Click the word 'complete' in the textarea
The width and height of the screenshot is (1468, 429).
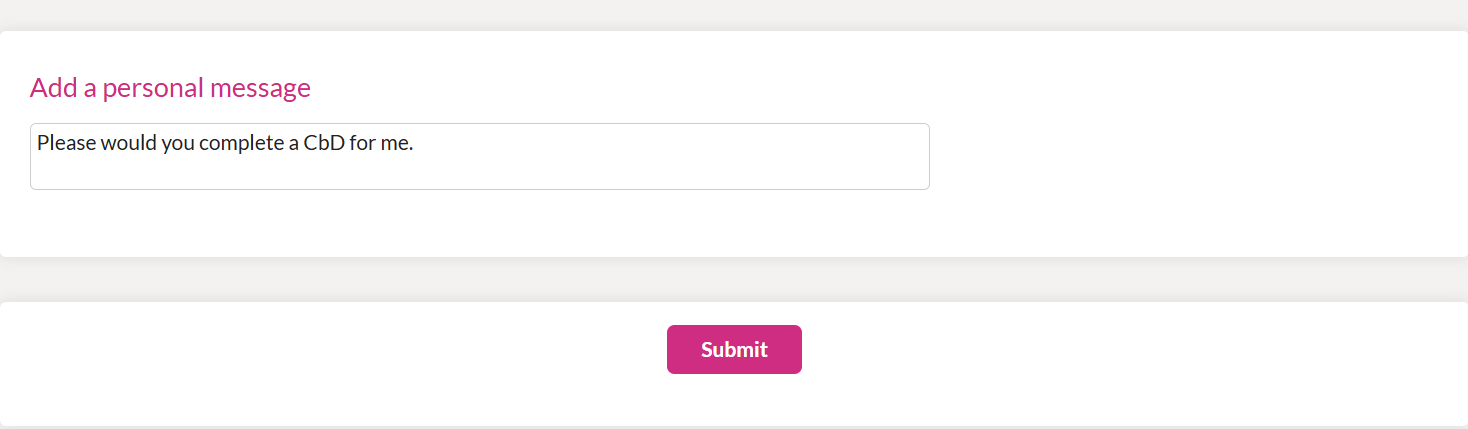click(x=241, y=143)
